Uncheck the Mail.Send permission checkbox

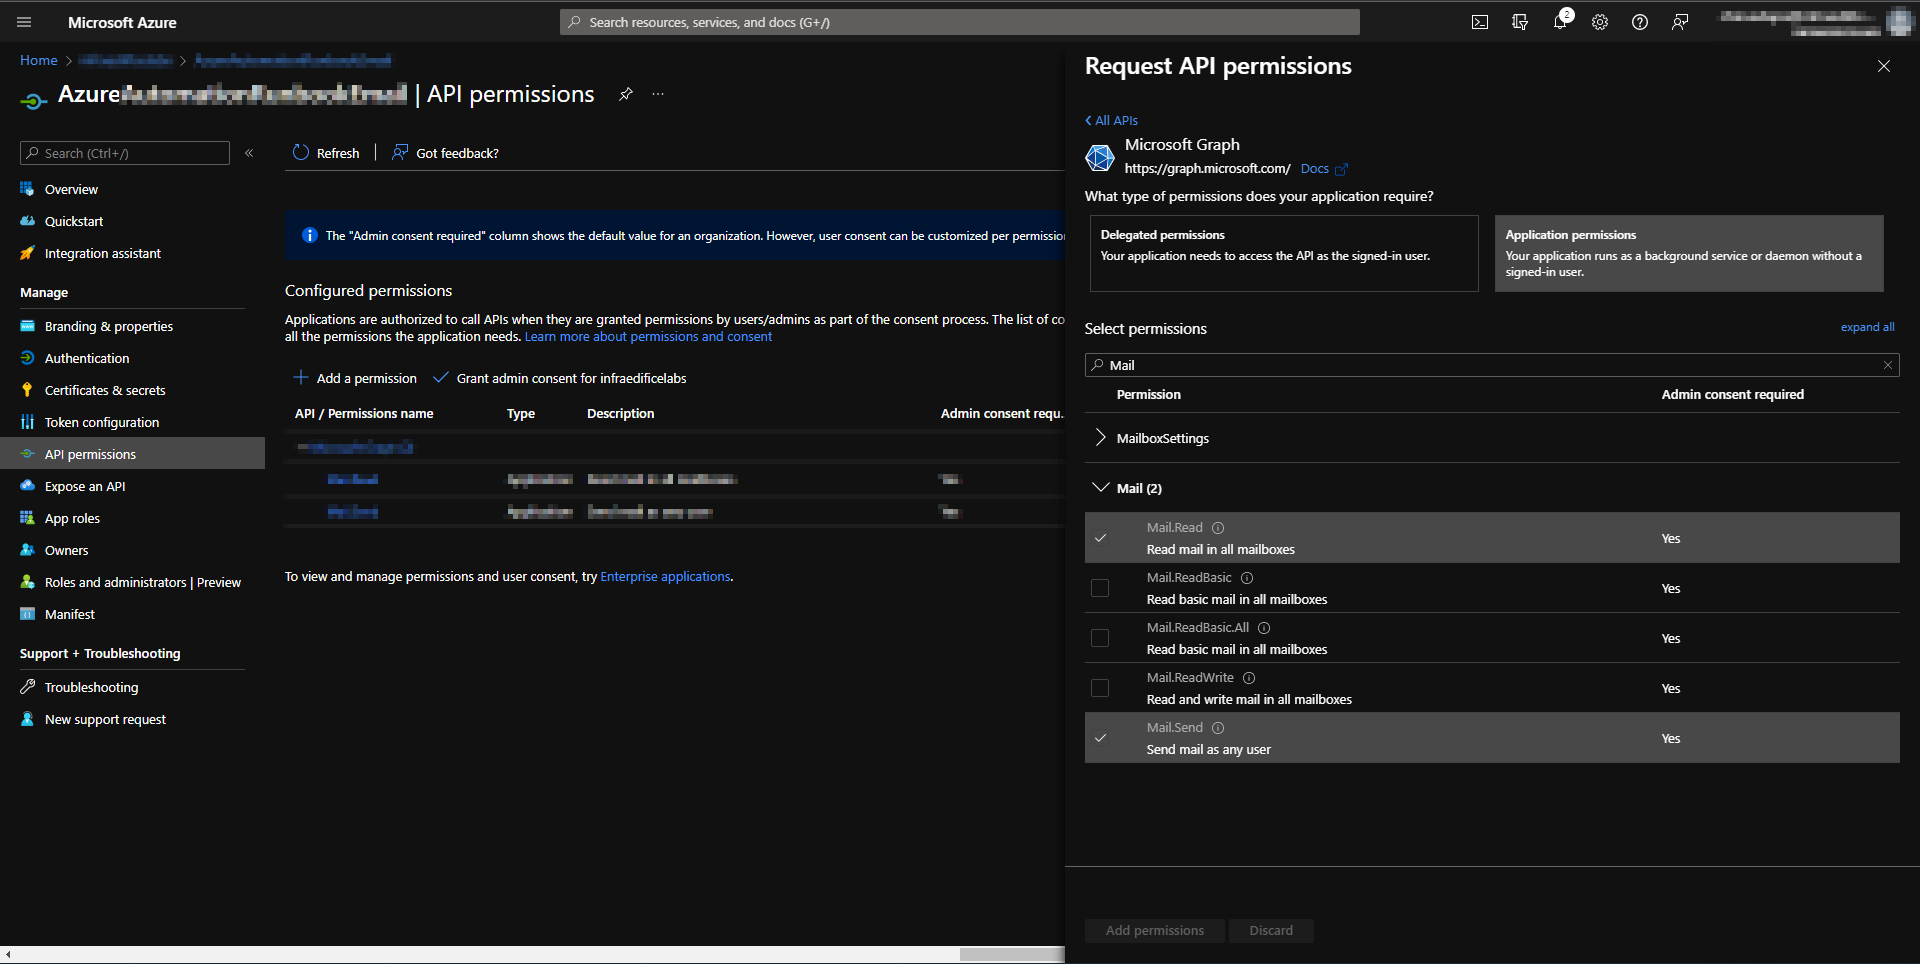click(1100, 738)
